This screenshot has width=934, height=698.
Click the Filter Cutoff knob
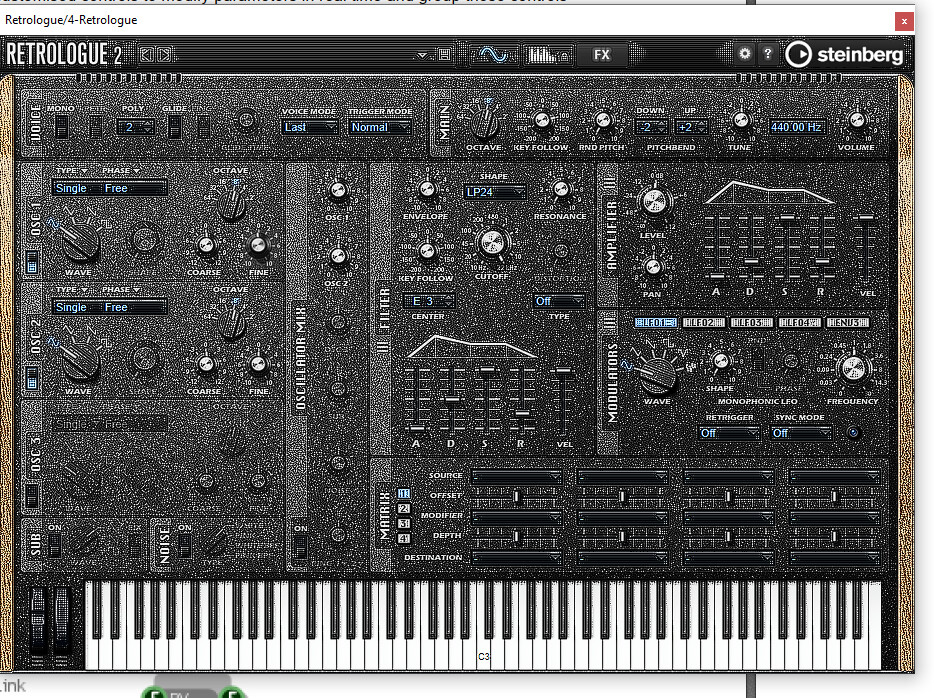pos(492,242)
